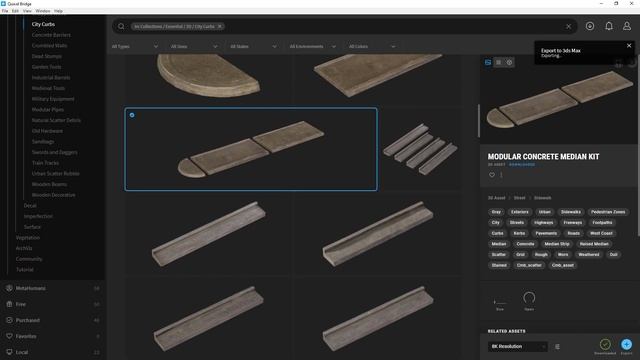The image size is (640, 360).
Task: Select the City Curbs collection
Action: tap(43, 24)
